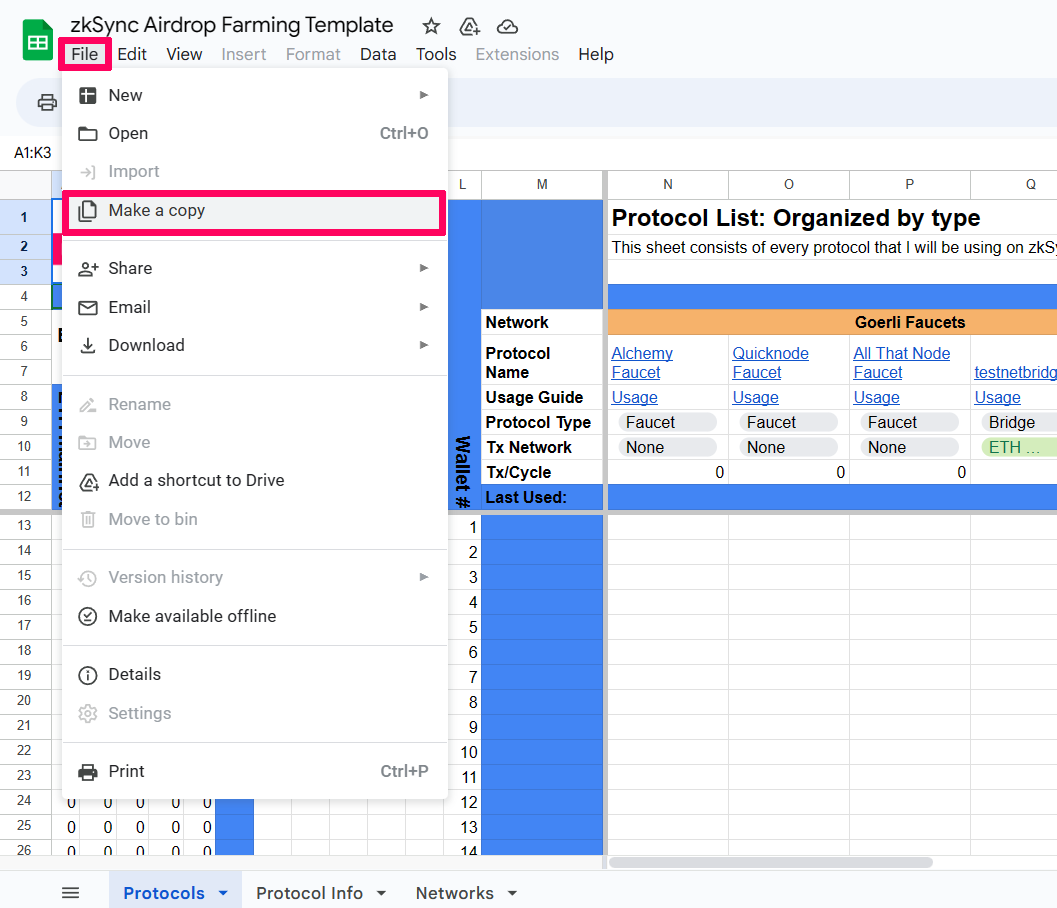Star the zkSync Airdrop Farming Template document
This screenshot has height=908, width=1057.
tap(431, 27)
